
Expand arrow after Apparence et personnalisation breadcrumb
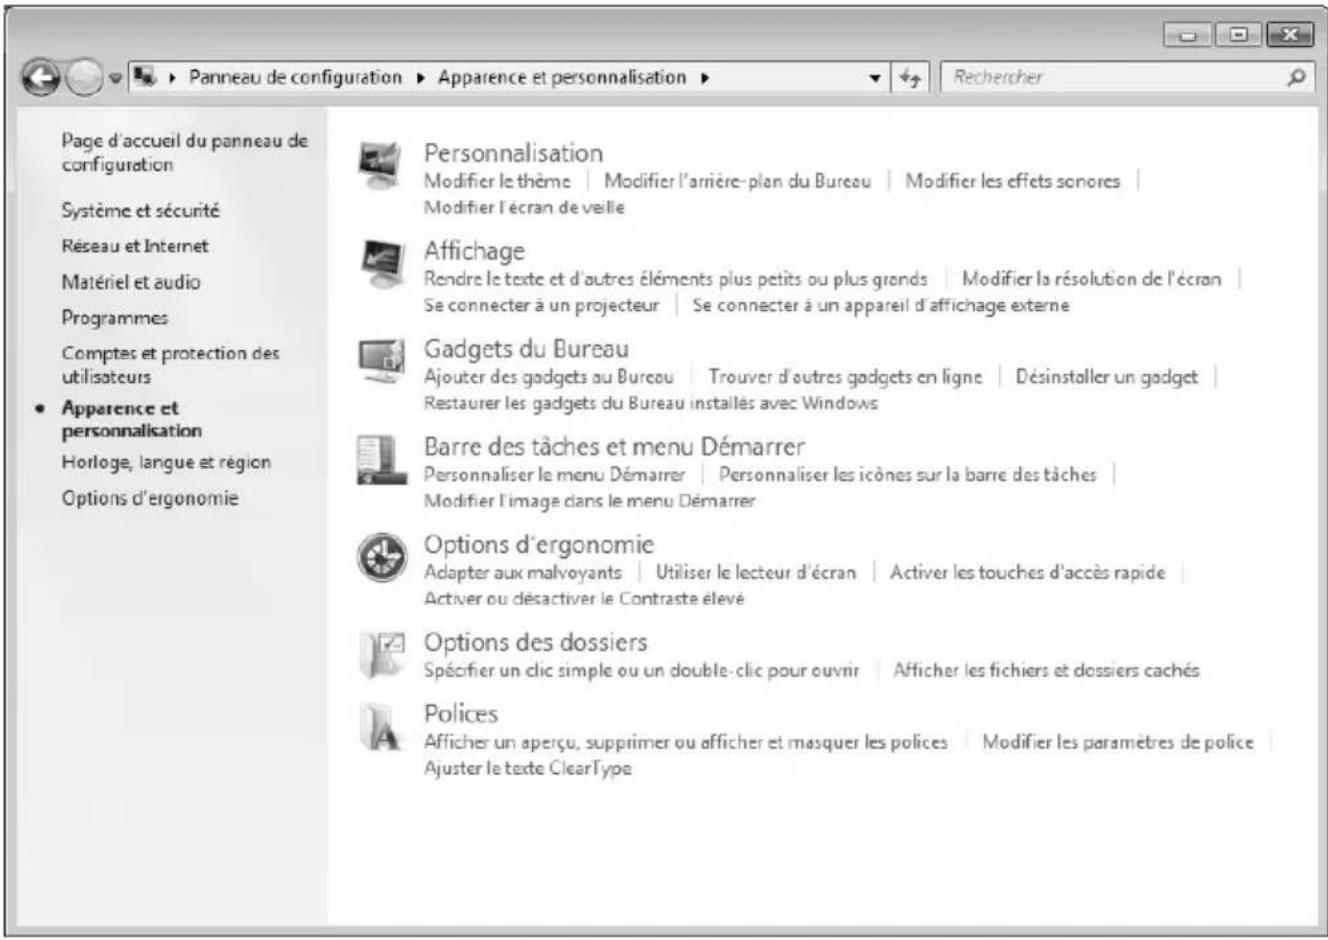point(705,78)
